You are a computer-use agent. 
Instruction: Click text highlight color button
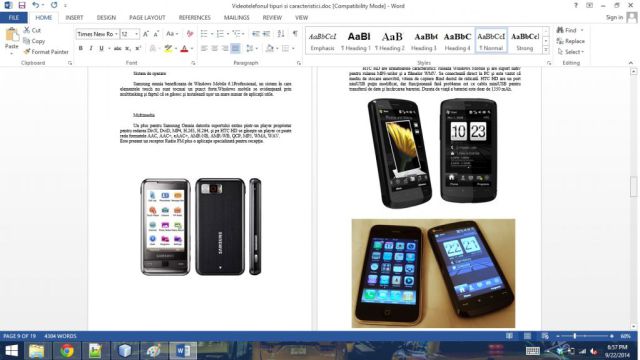pos(168,49)
